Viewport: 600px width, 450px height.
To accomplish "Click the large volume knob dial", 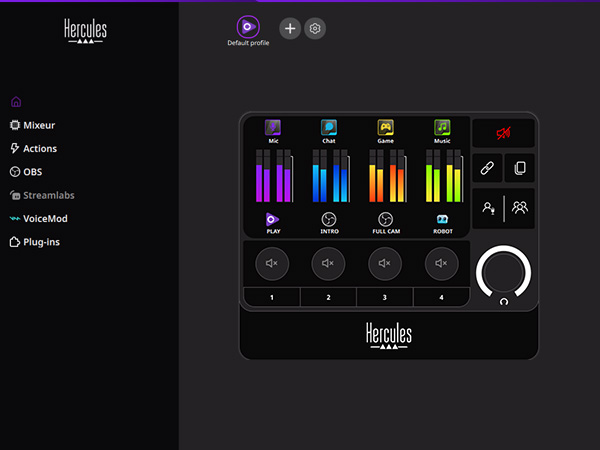I will (x=504, y=271).
